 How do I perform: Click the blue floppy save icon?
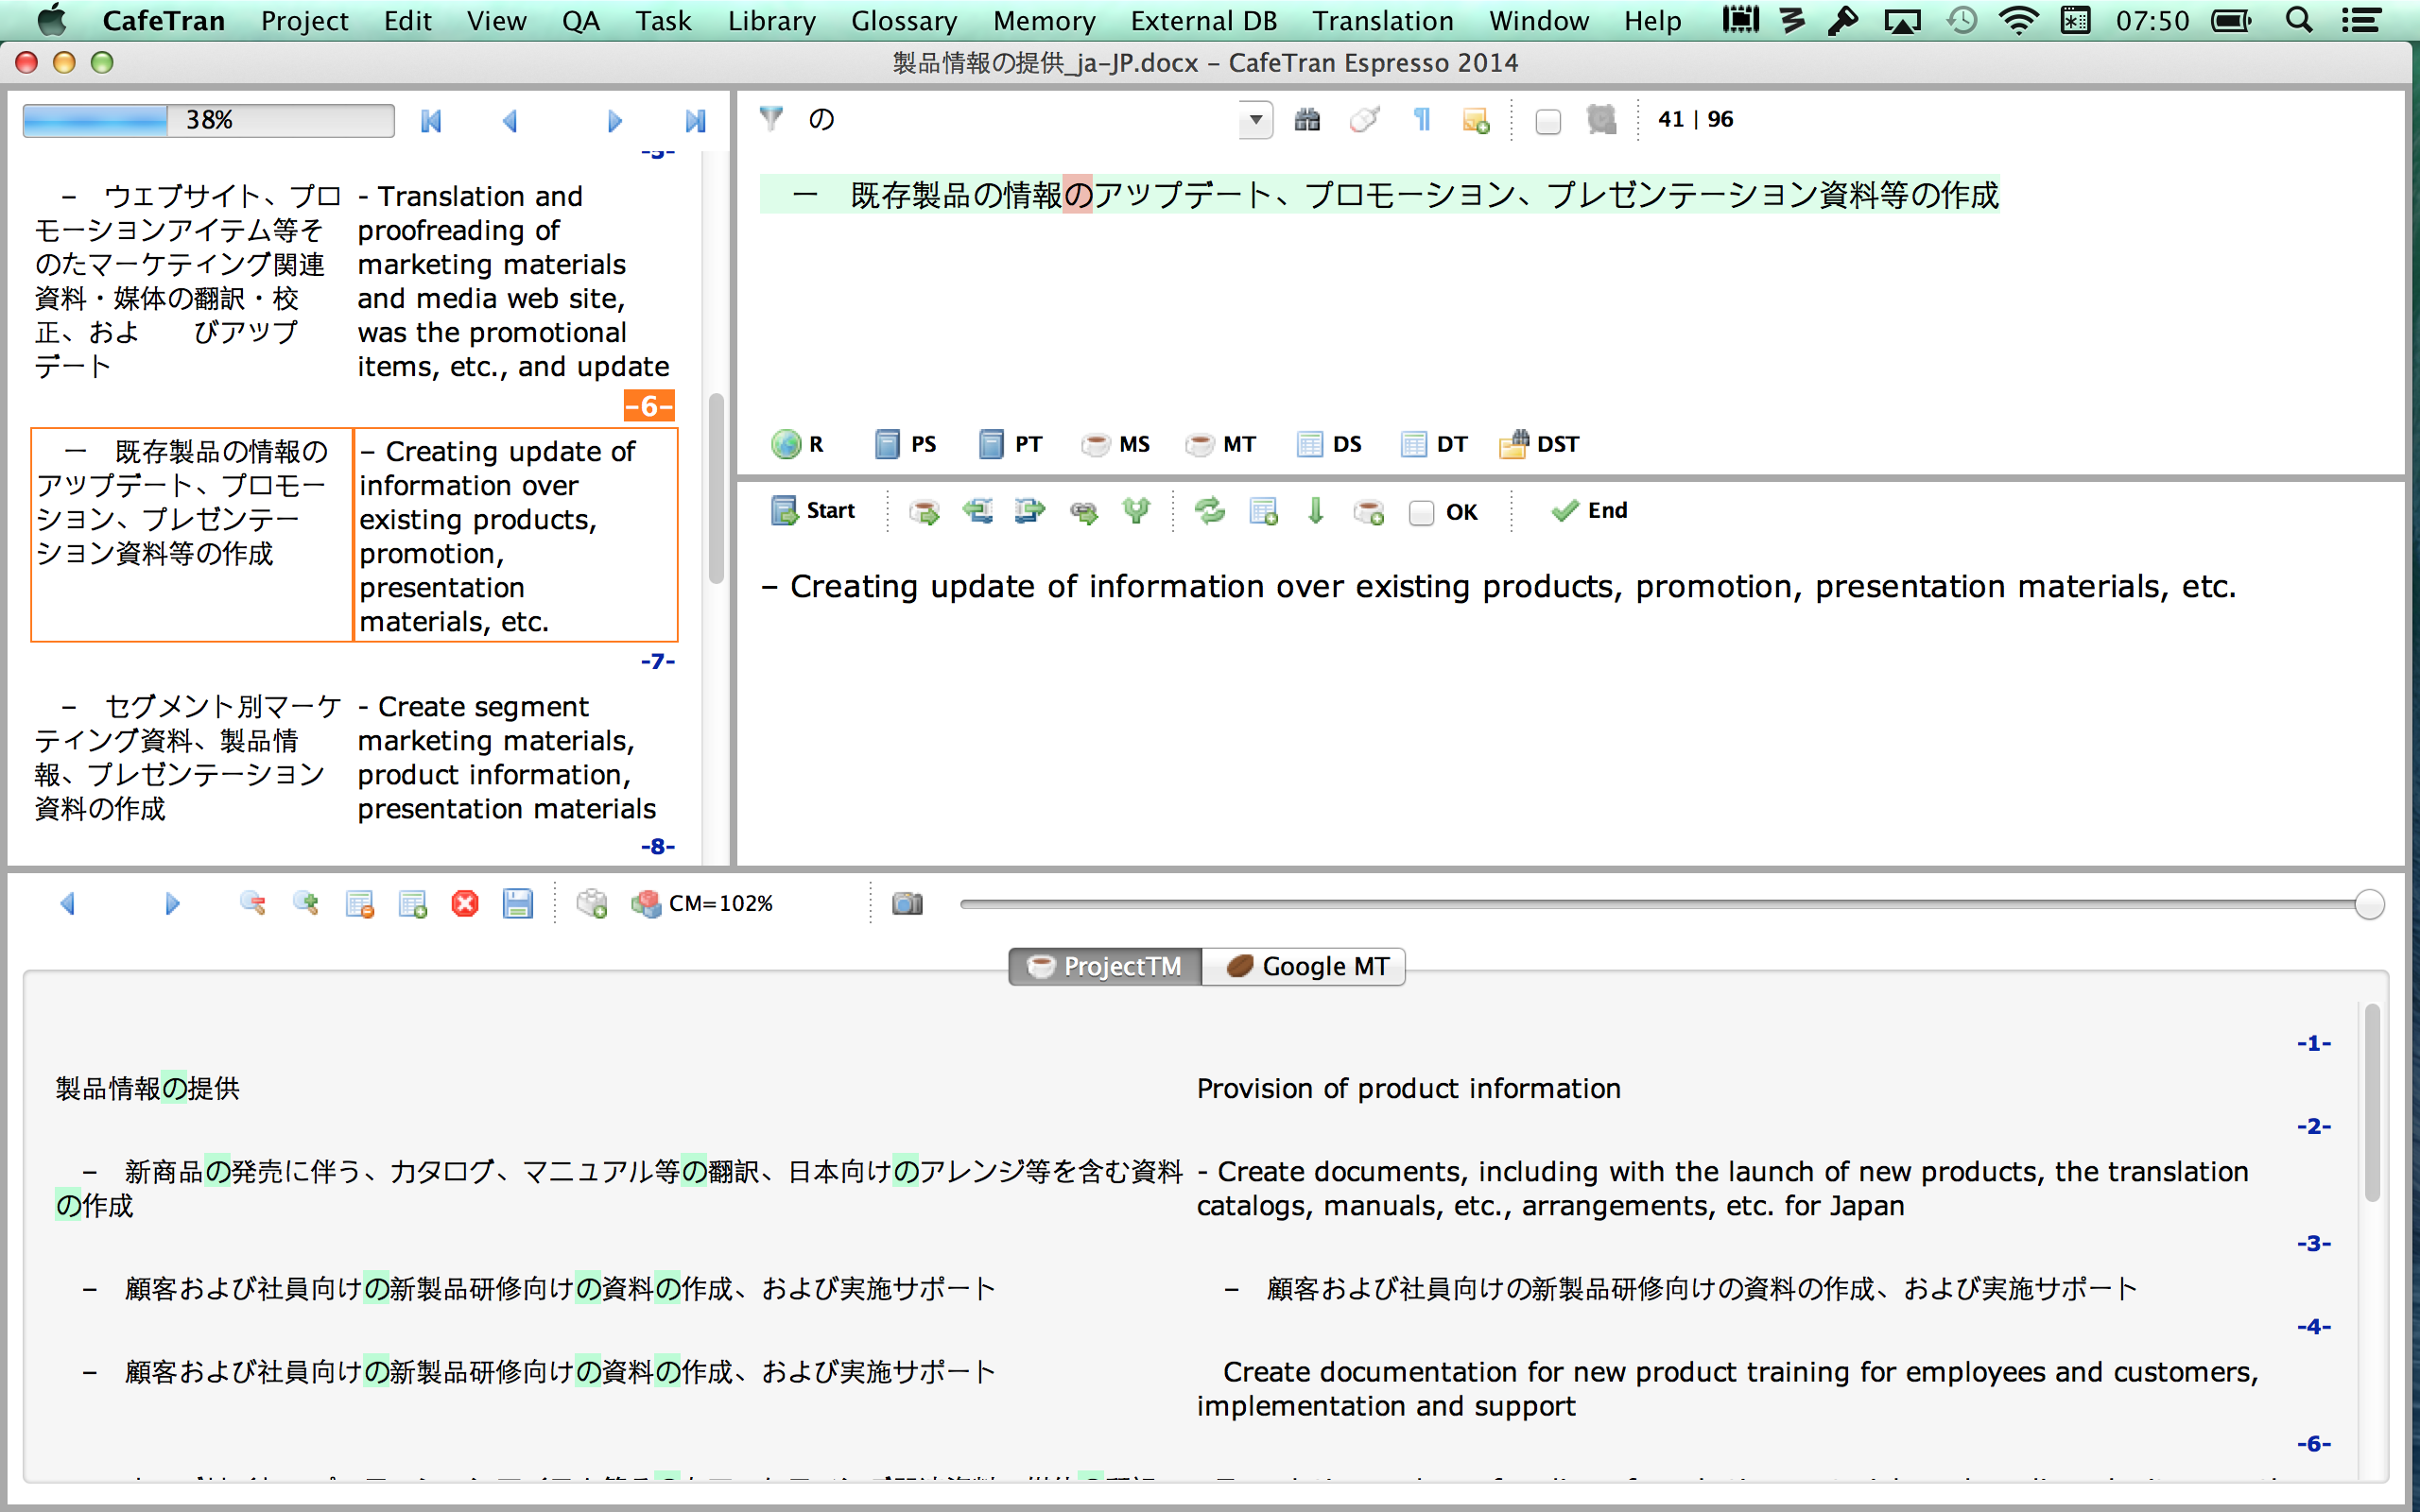(517, 904)
